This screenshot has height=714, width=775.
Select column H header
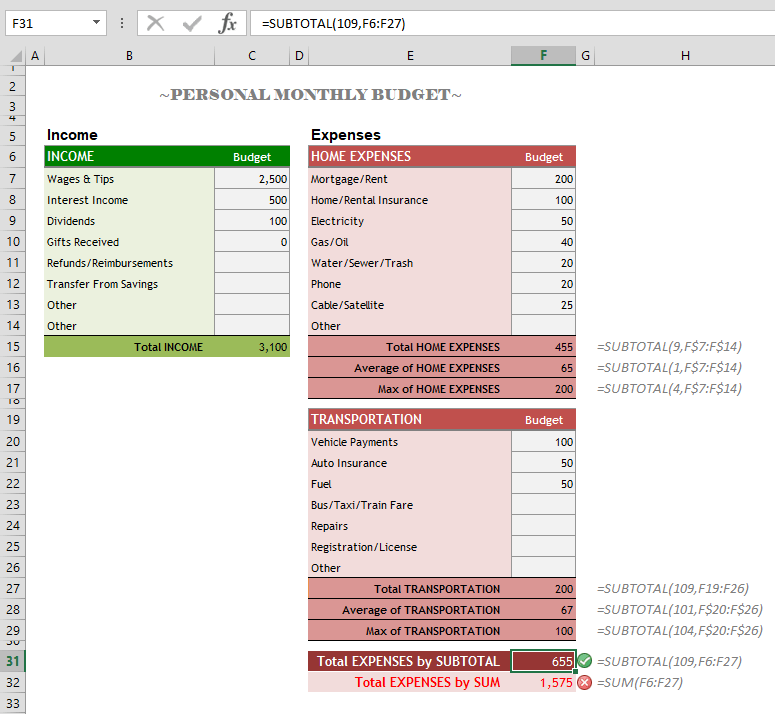tap(685, 56)
